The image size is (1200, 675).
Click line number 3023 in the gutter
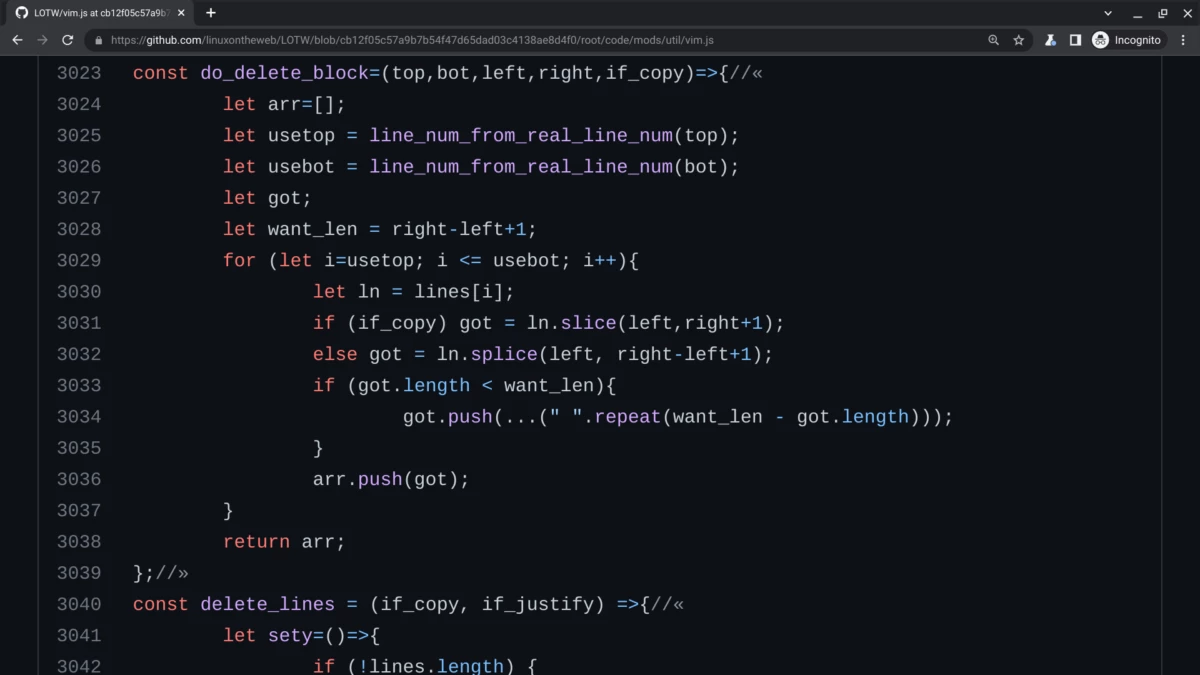pos(79,72)
